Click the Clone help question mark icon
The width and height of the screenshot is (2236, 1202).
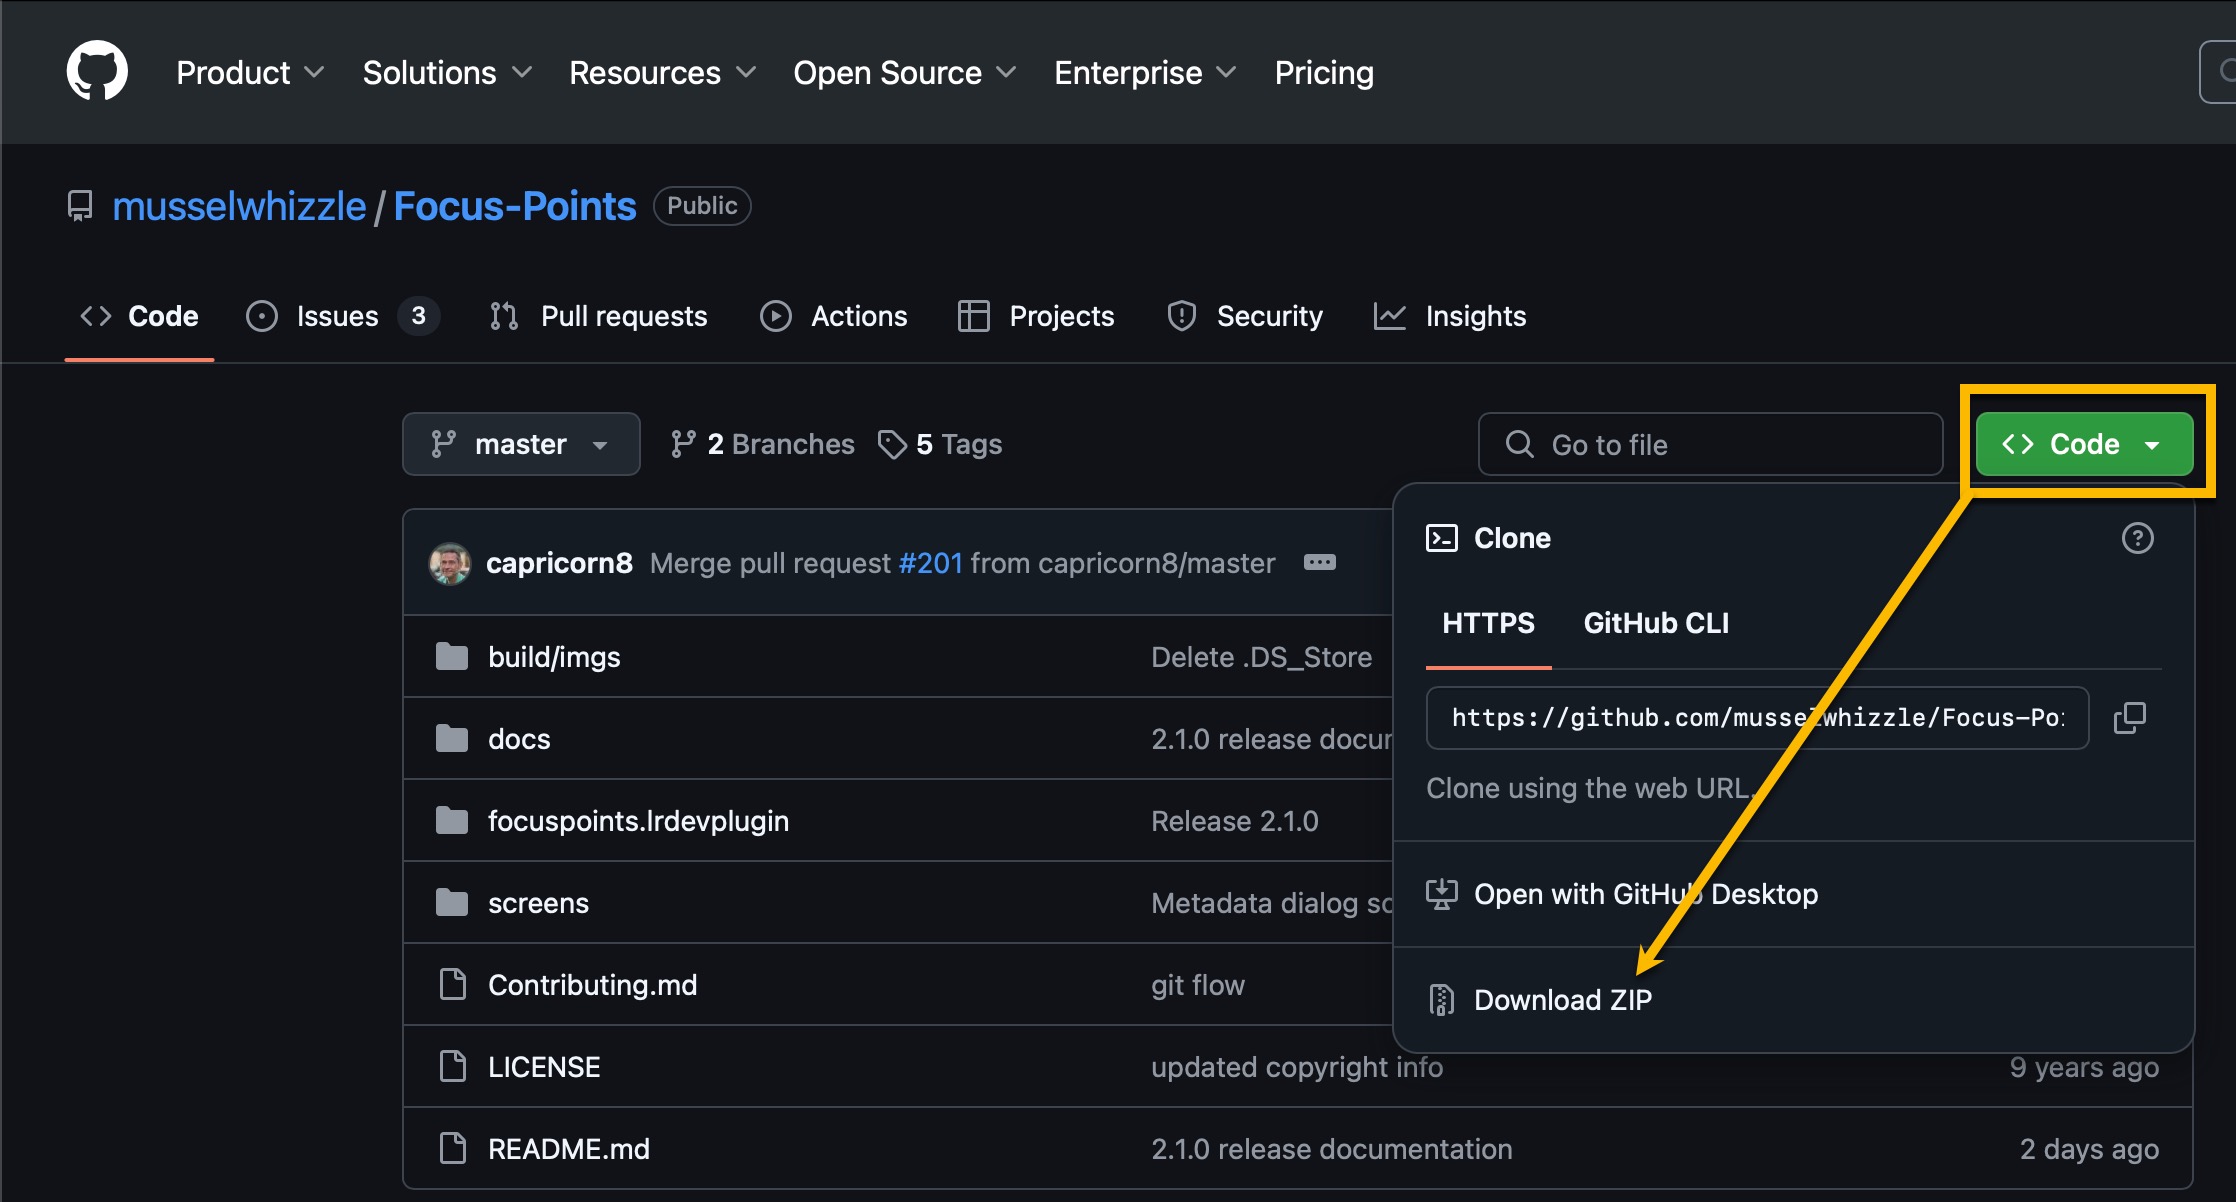click(2138, 538)
